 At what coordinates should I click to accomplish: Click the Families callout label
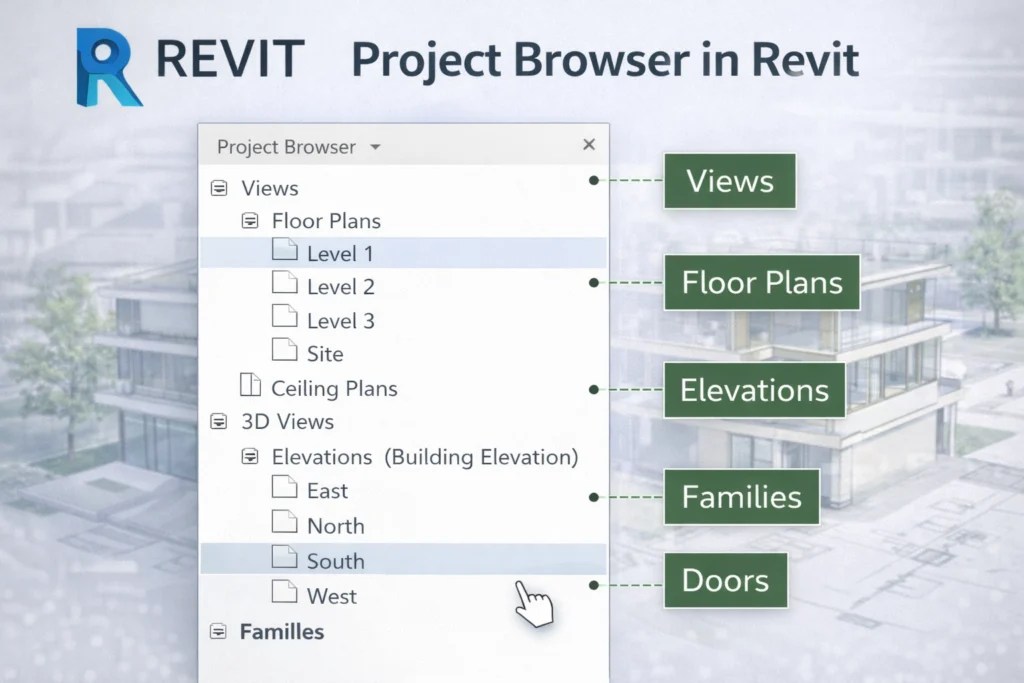coord(741,497)
